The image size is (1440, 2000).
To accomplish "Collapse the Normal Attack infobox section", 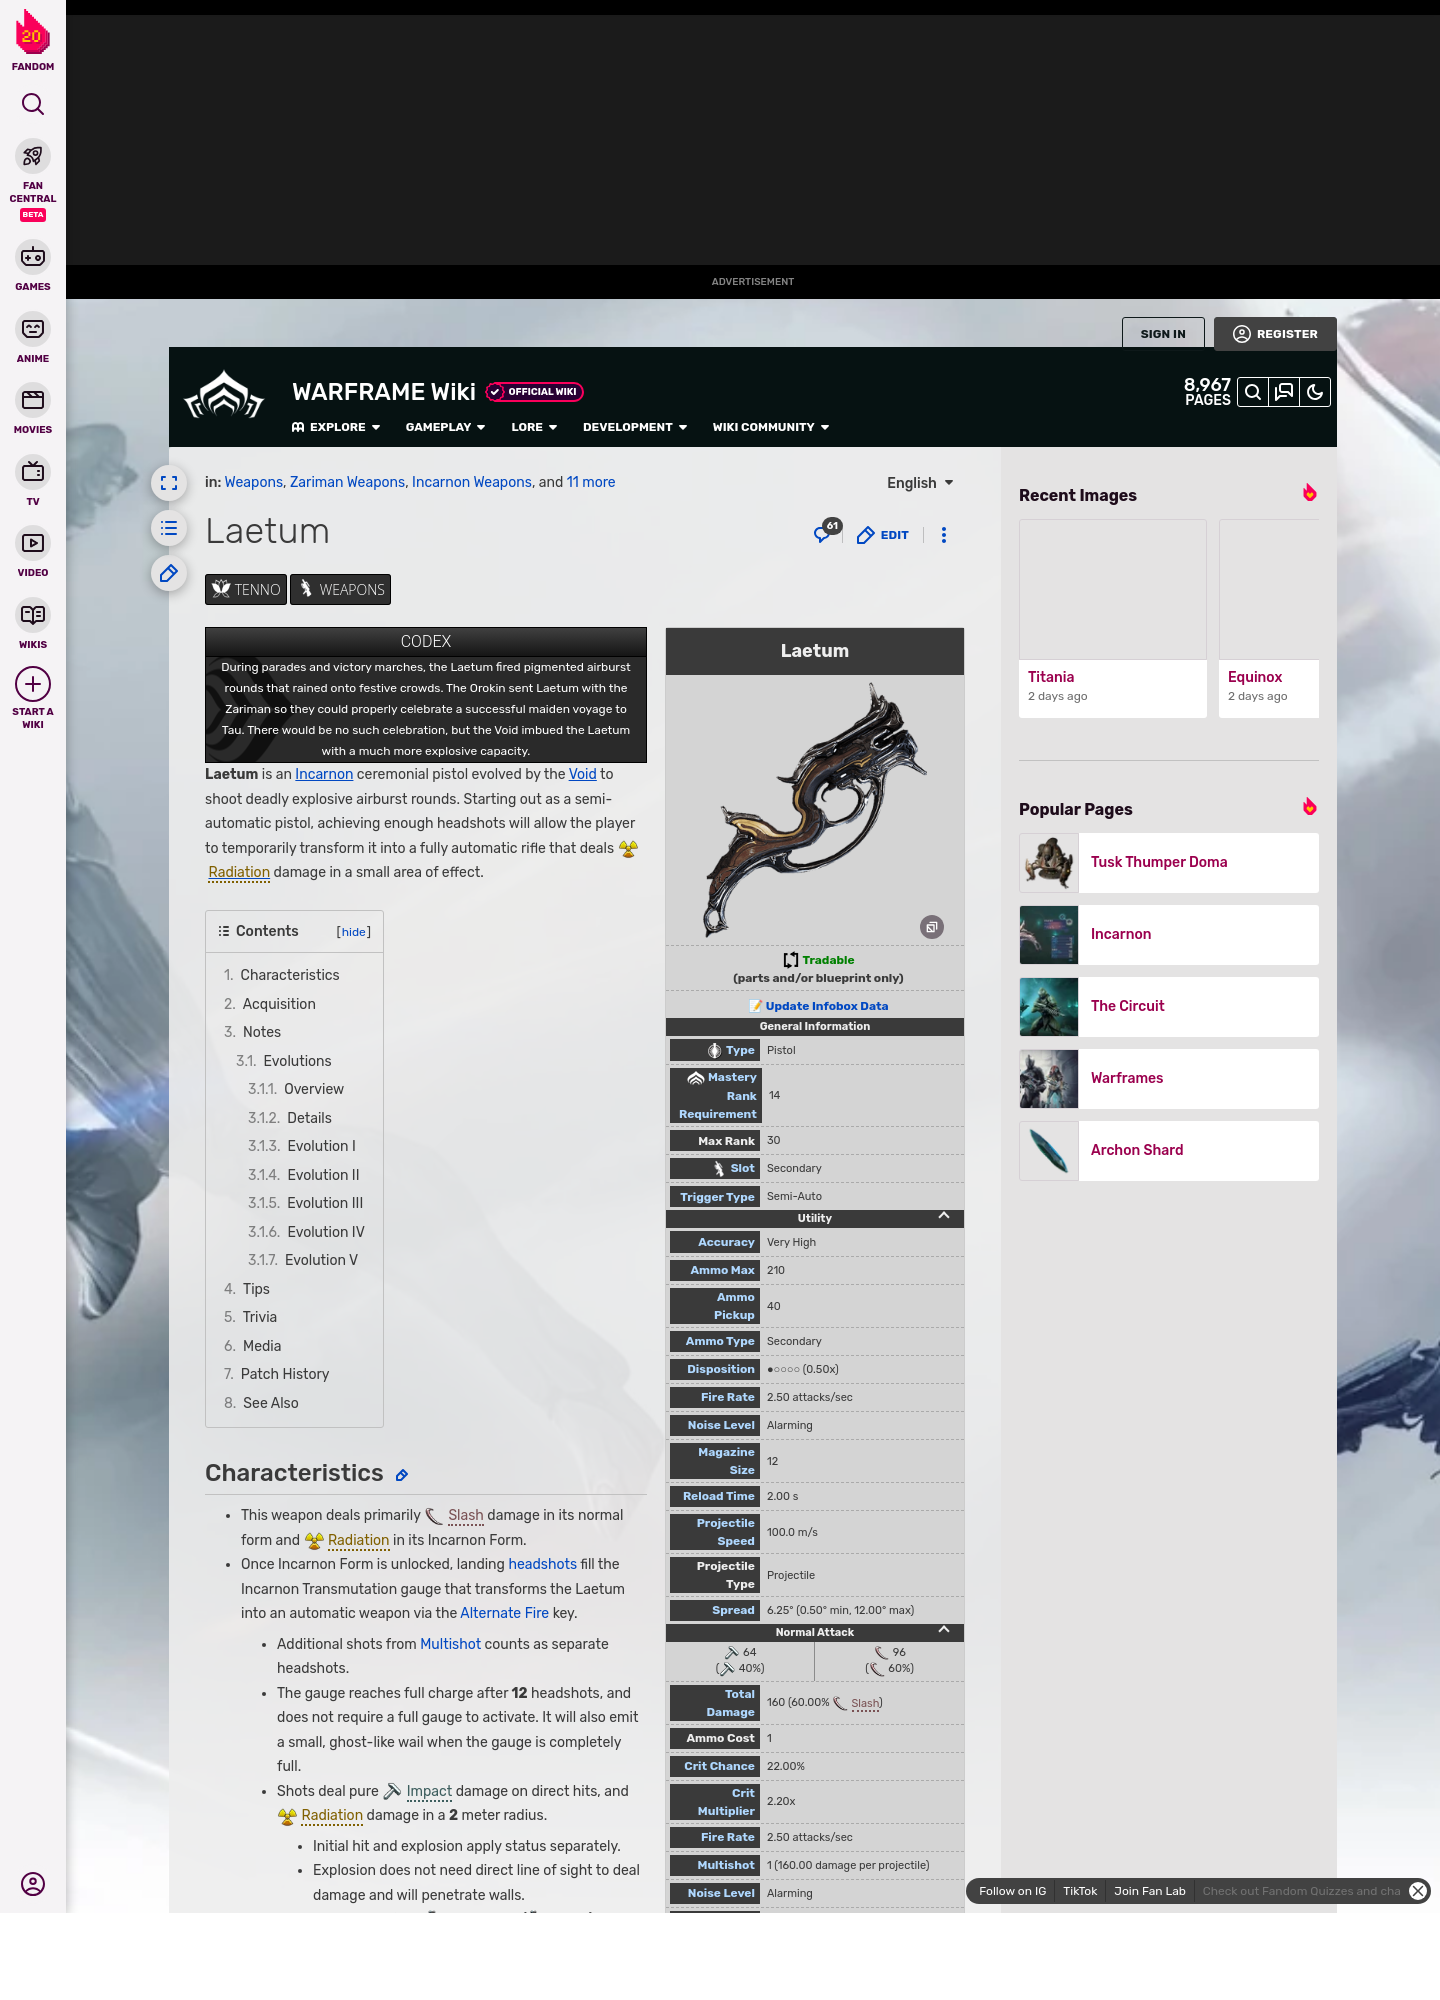I will click(944, 1631).
